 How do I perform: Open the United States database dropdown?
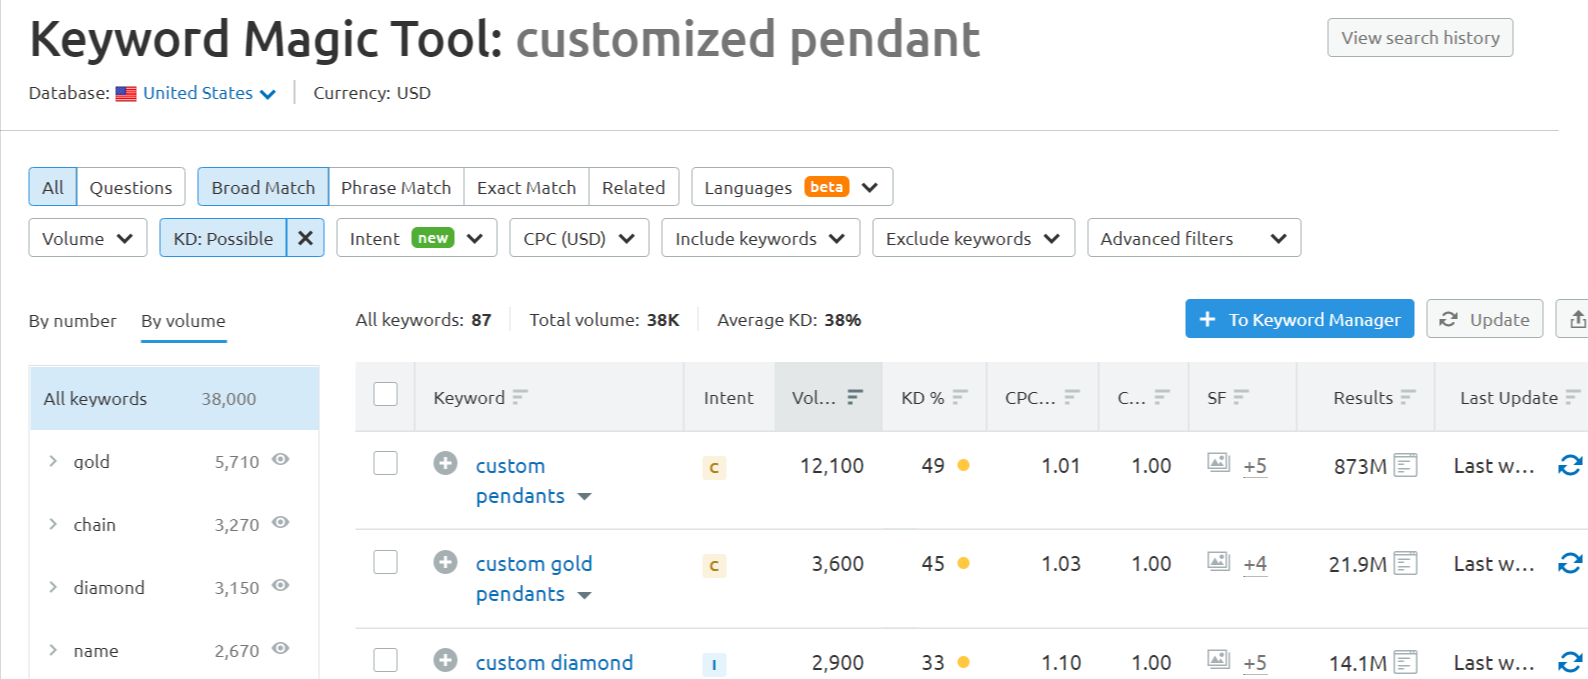point(208,93)
